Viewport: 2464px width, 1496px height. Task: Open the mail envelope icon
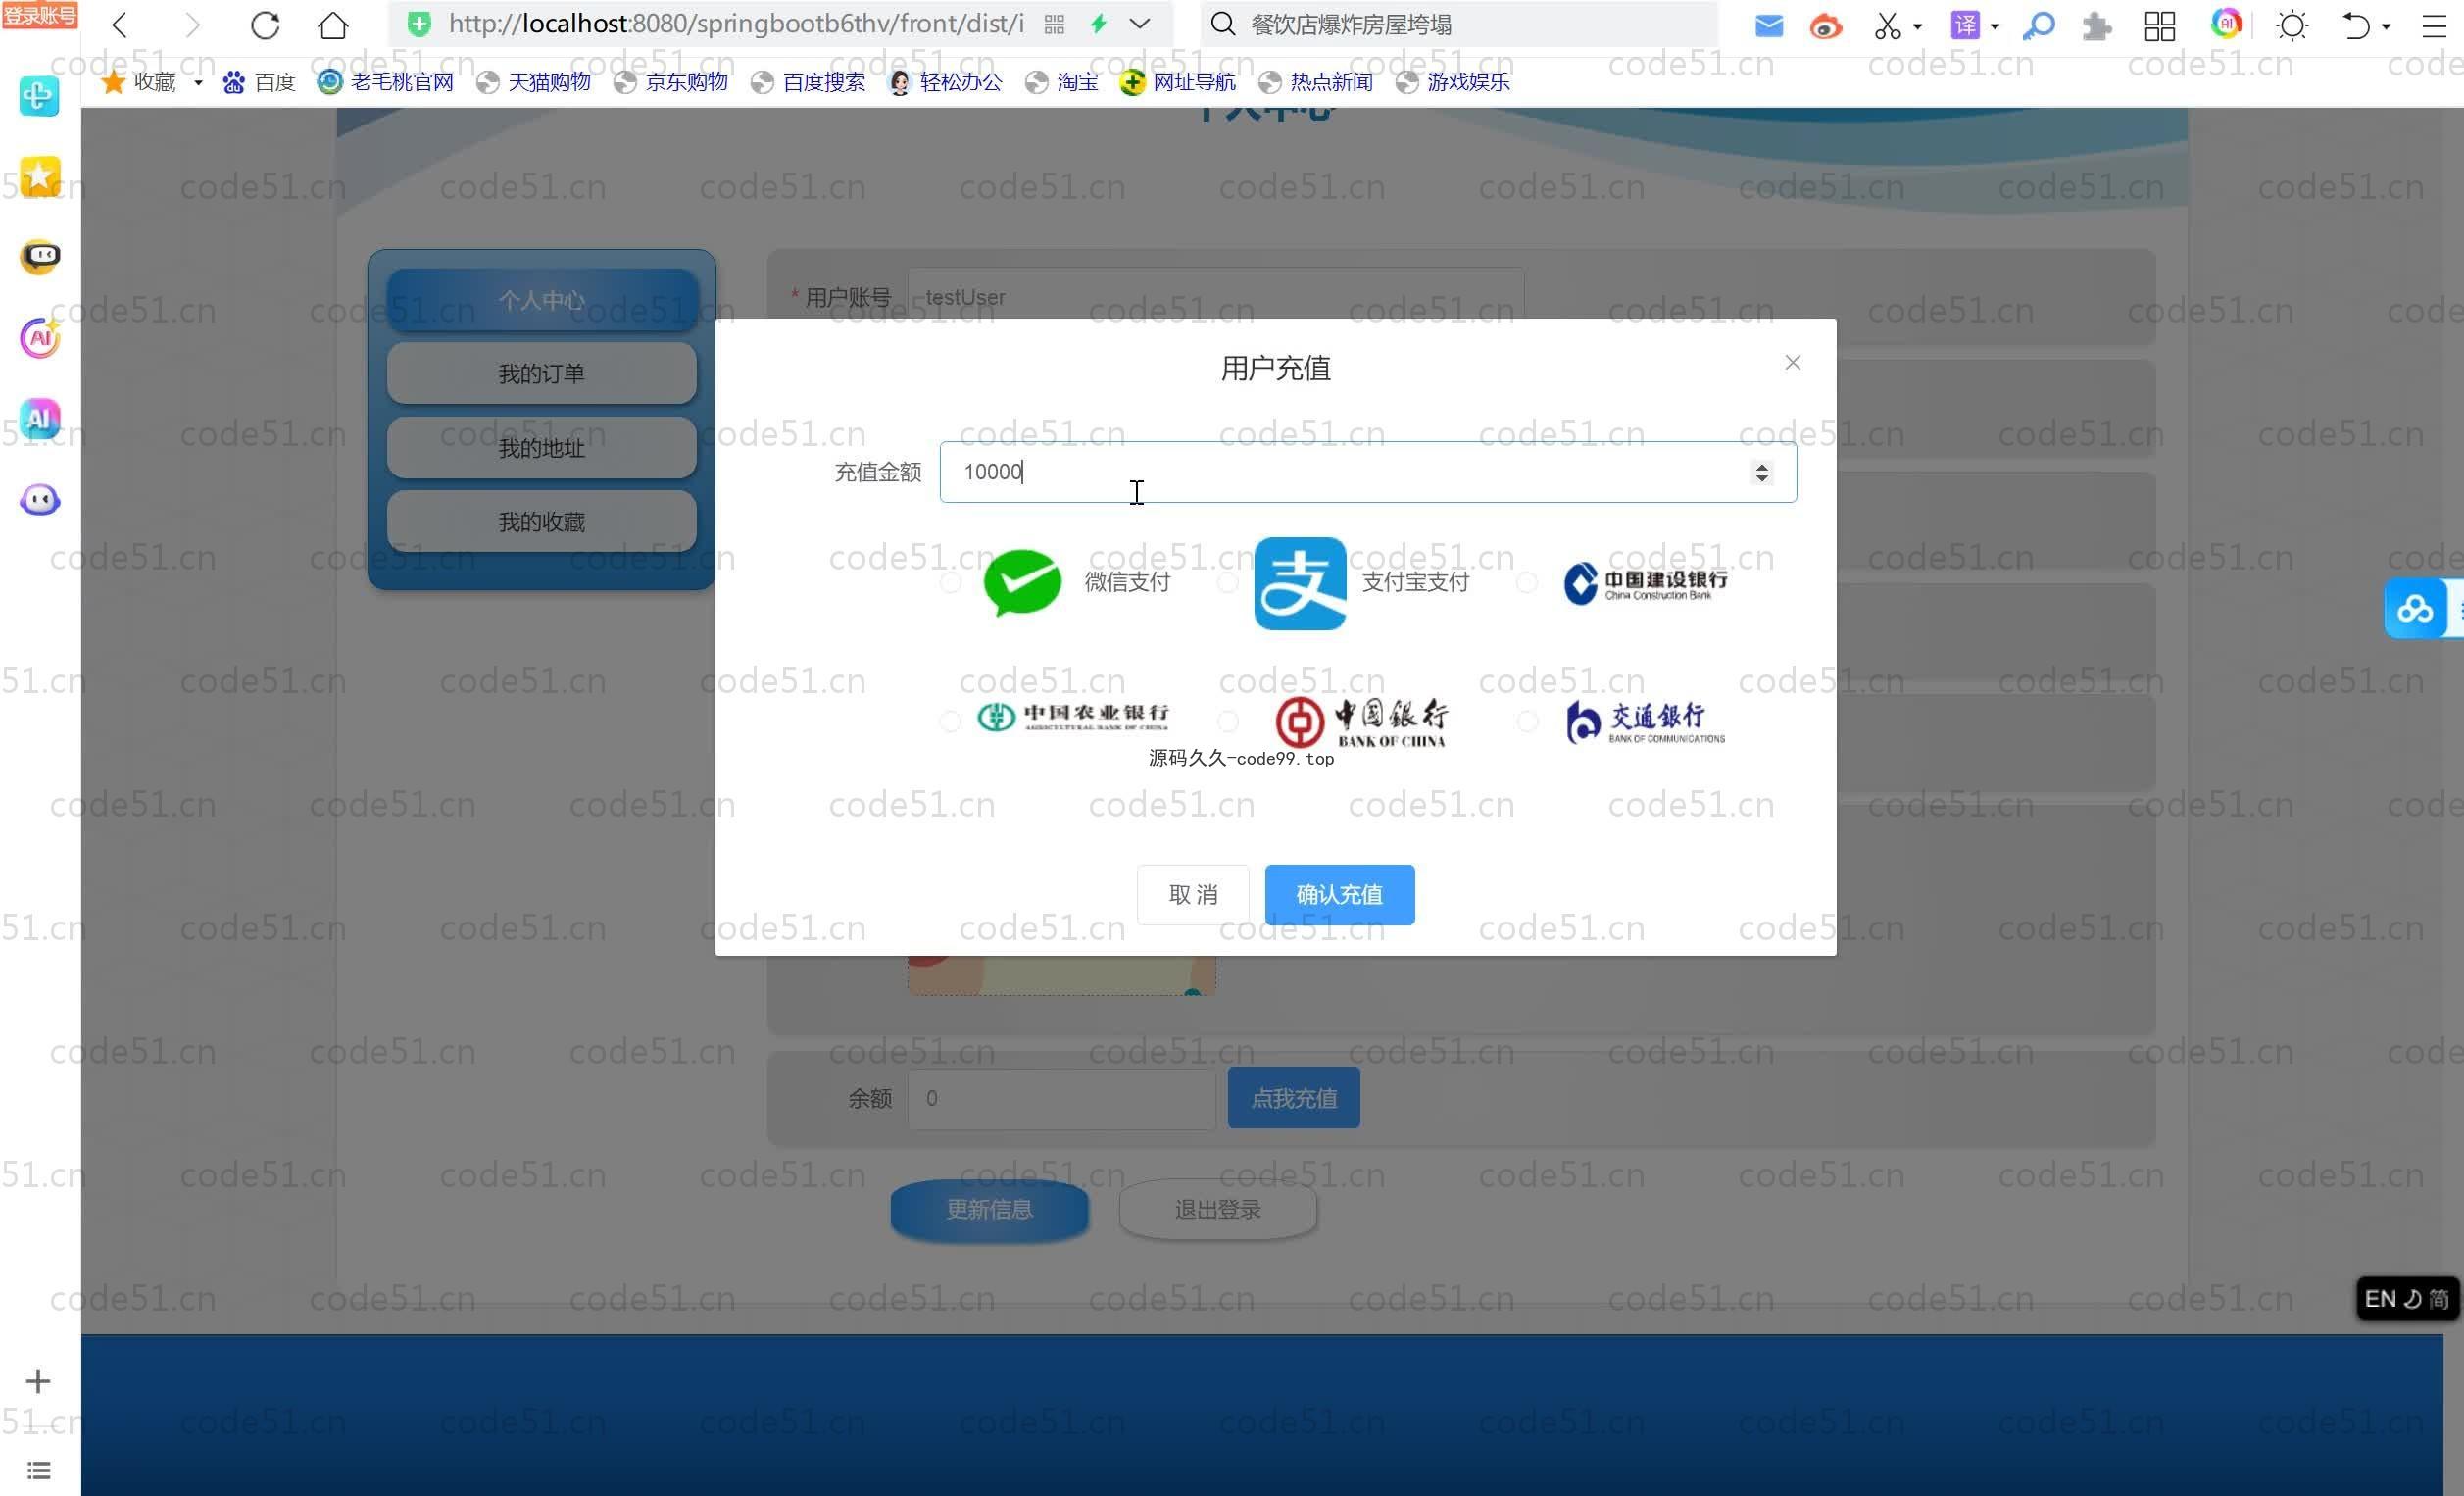click(1768, 25)
